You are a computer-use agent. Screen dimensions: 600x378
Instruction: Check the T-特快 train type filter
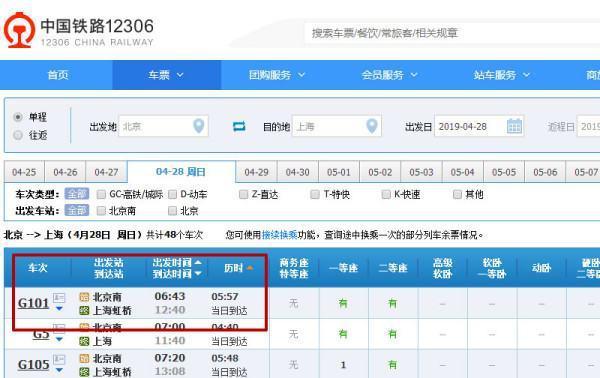315,194
